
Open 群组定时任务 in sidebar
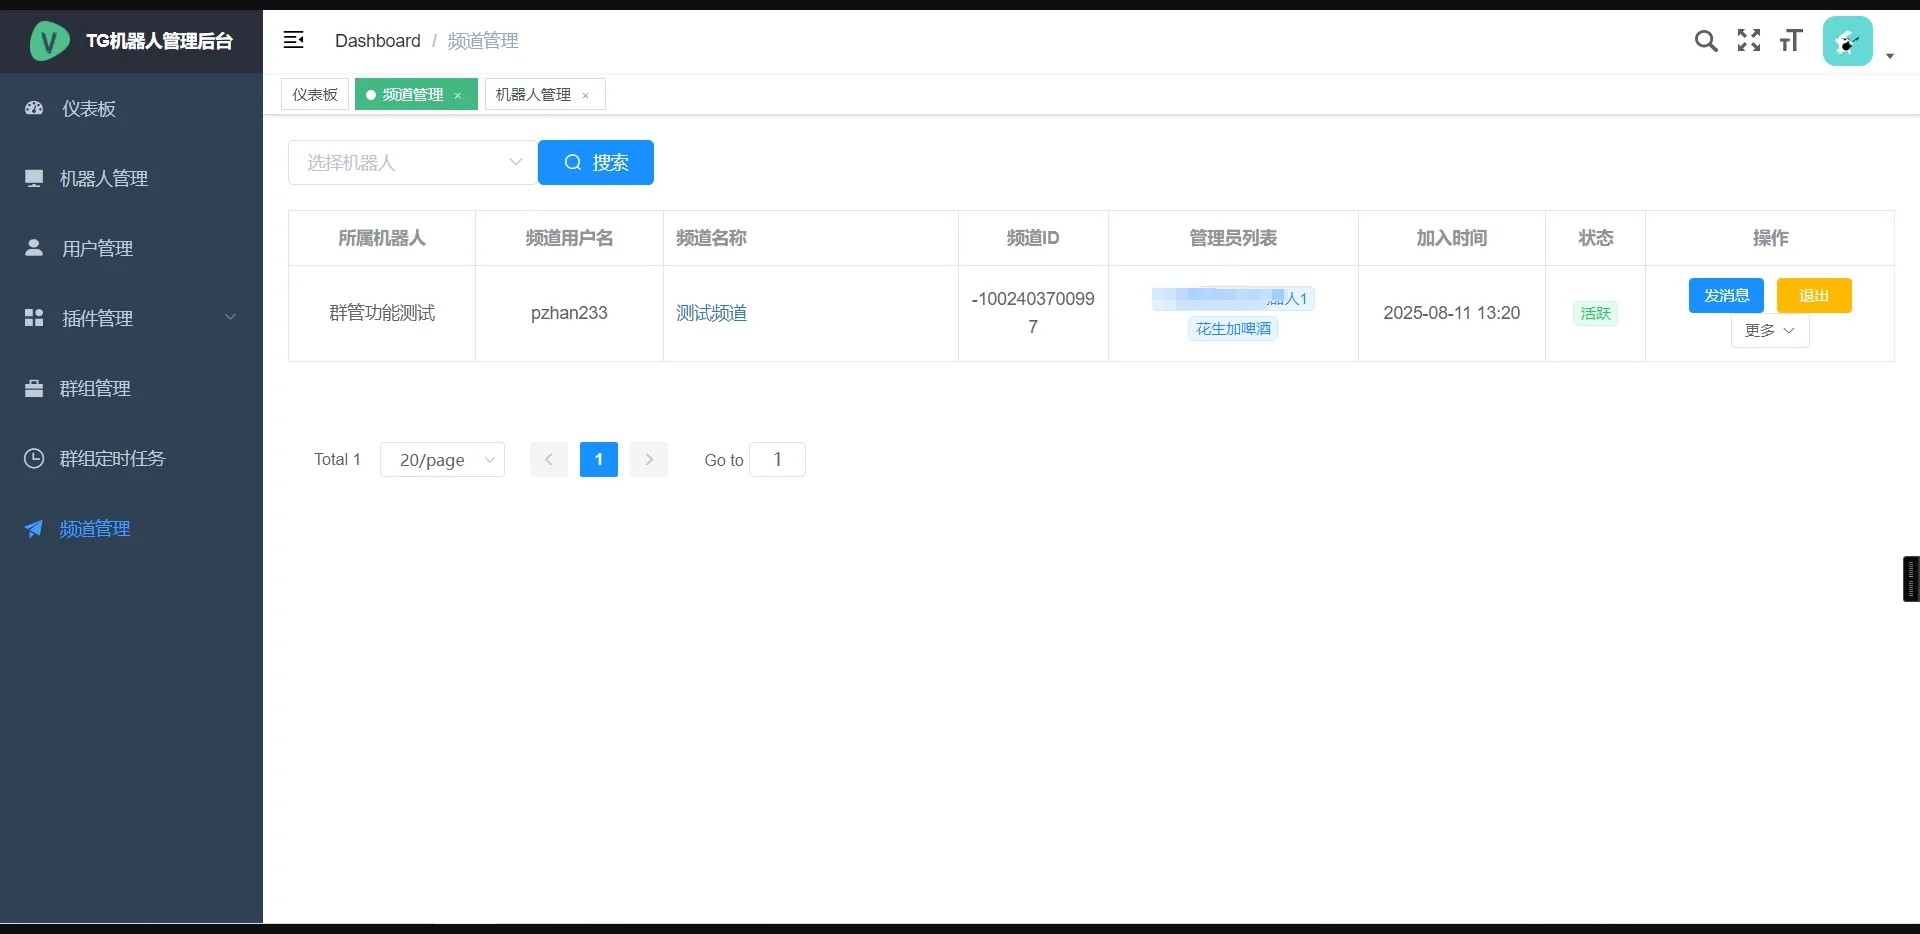111,459
